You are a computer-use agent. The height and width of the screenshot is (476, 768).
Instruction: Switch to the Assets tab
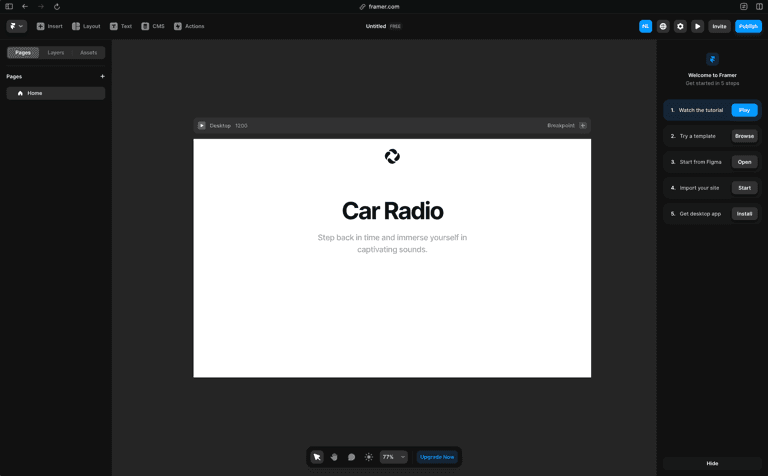(89, 52)
